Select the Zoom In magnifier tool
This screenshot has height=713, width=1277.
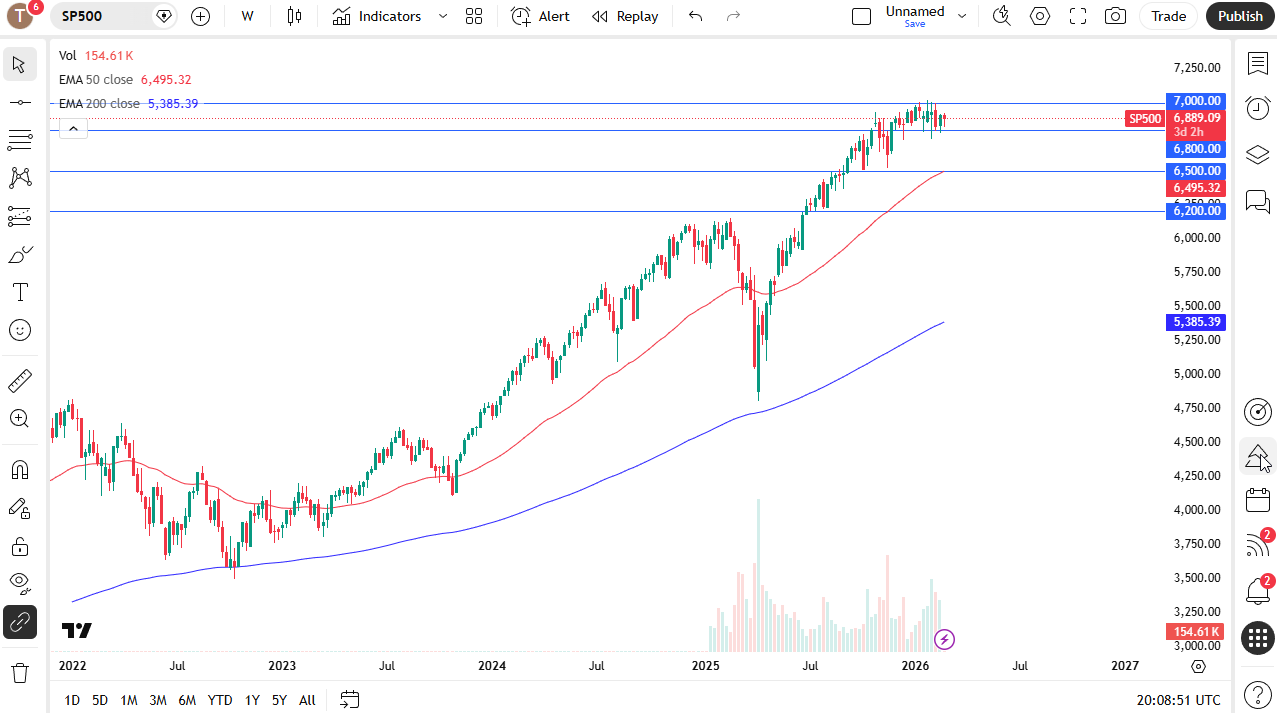coord(19,419)
